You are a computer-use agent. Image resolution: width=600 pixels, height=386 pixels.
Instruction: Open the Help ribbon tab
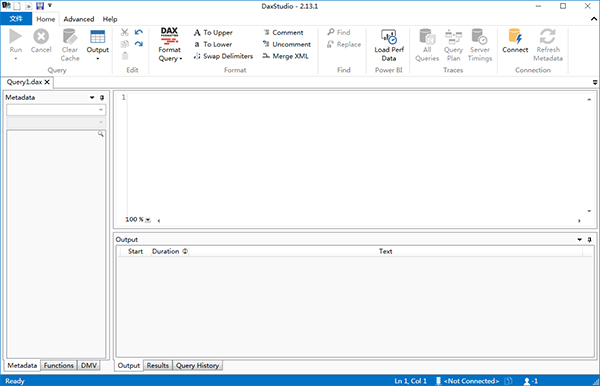tap(110, 19)
